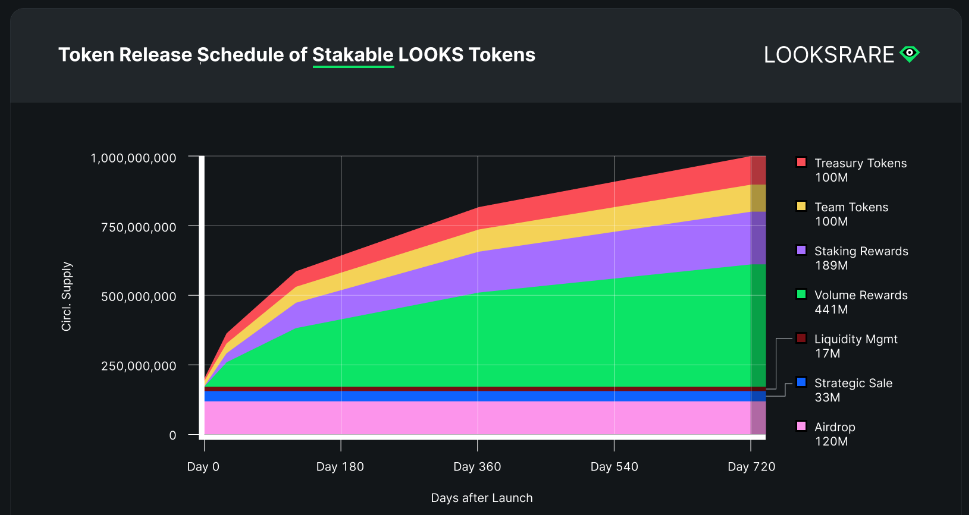The height and width of the screenshot is (515, 969).
Task: Click the Day 180 axis label
Action: click(340, 467)
